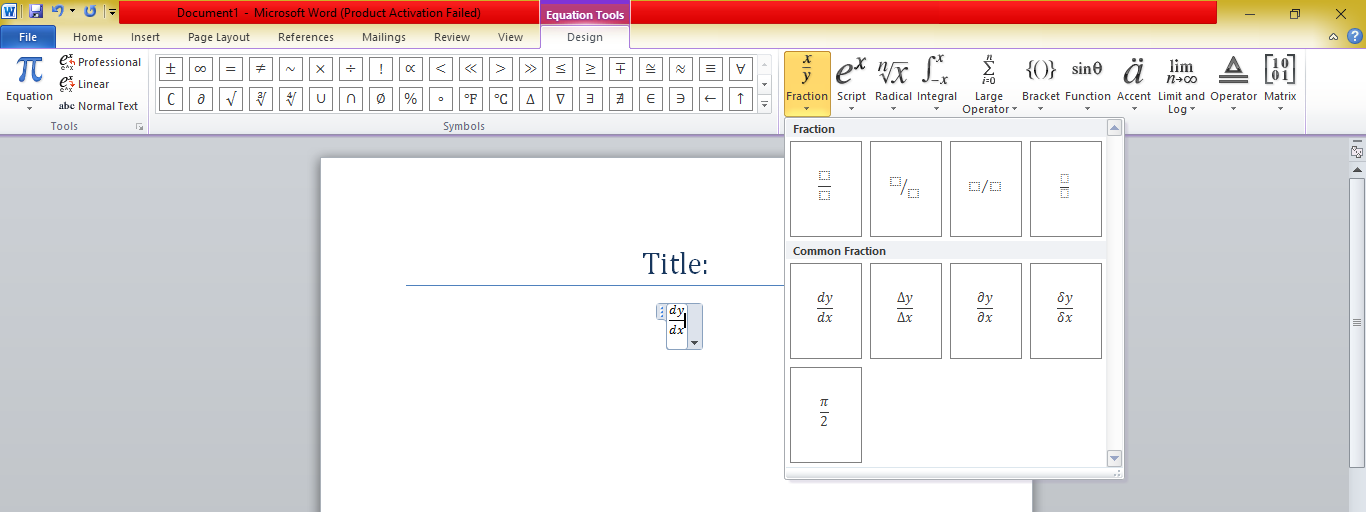Image resolution: width=1366 pixels, height=512 pixels.
Task: Choose the stacked fraction template
Action: click(x=825, y=188)
